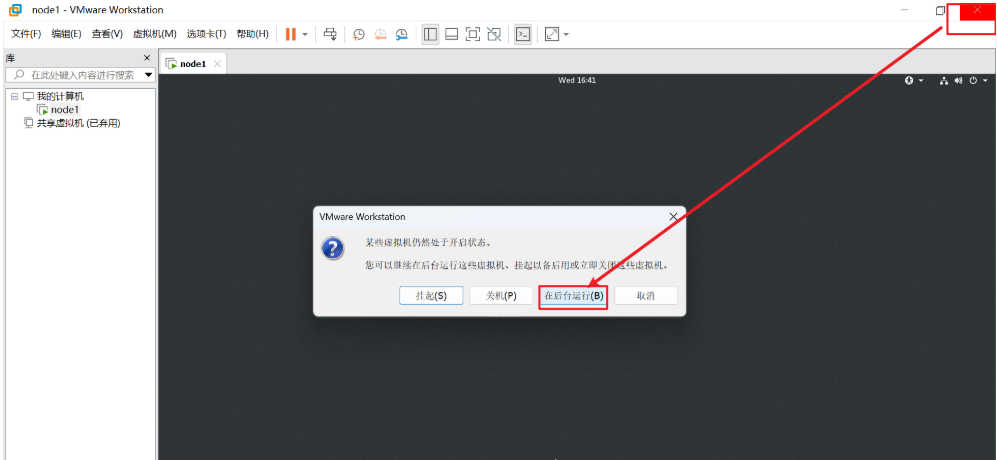
Task: Click the blue question mark dialog icon
Action: click(333, 249)
